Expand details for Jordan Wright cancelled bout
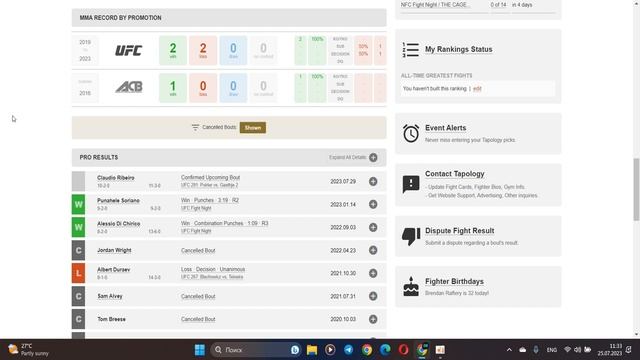Image resolution: width=640 pixels, height=360 pixels. click(x=373, y=250)
